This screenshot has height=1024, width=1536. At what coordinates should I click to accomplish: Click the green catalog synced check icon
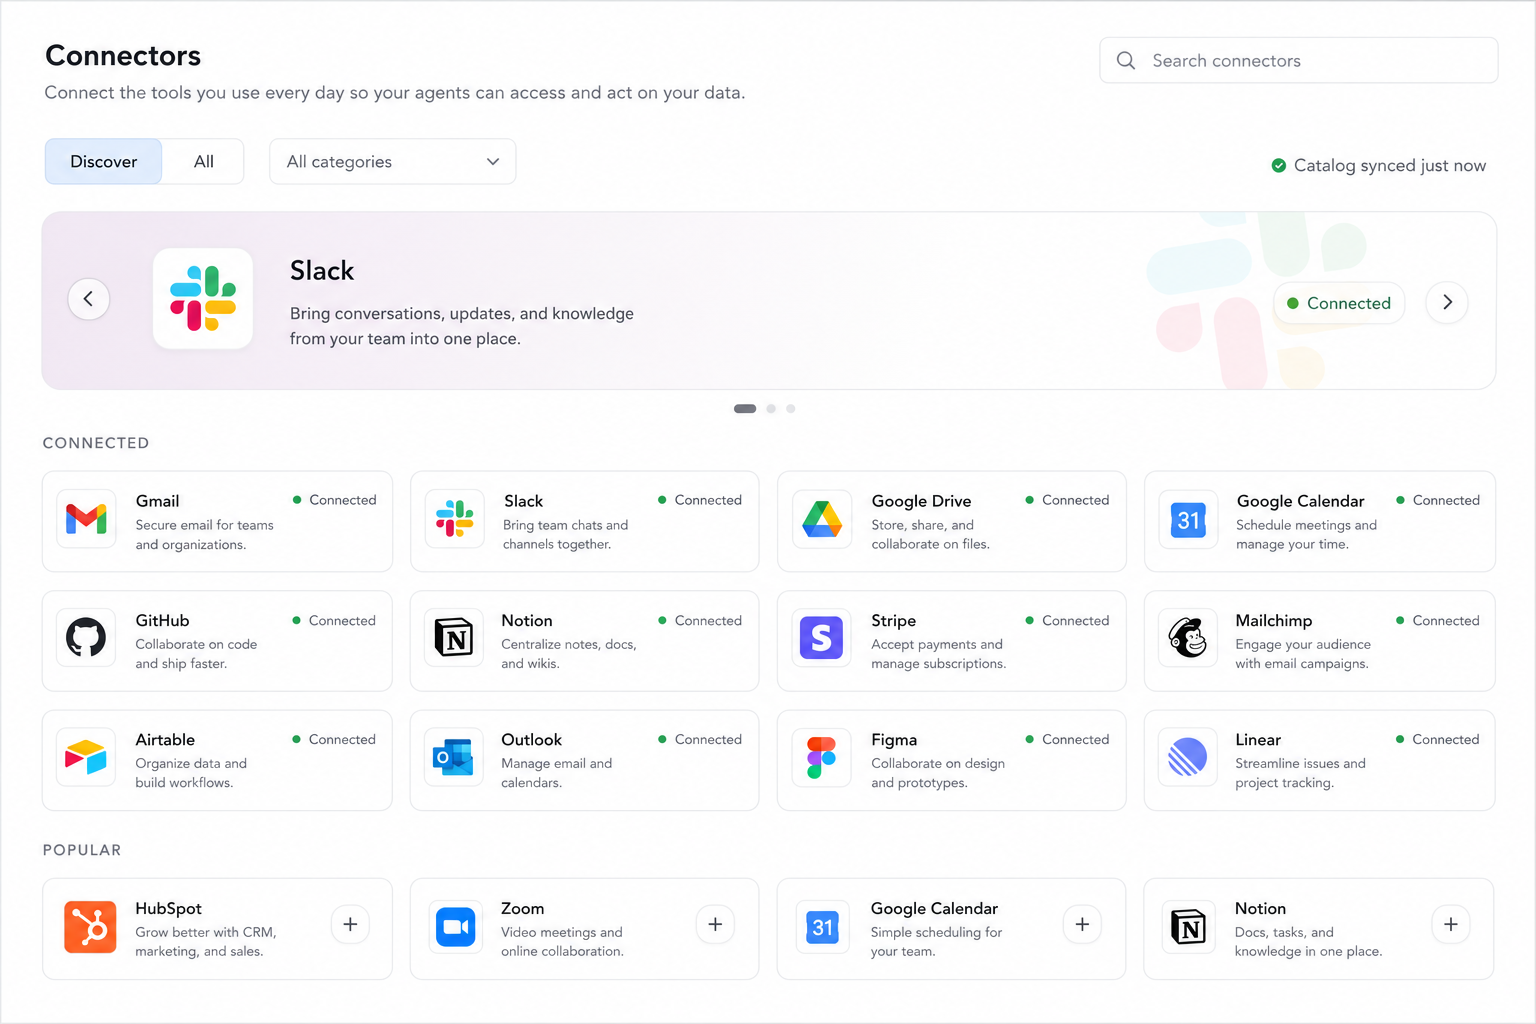point(1278,165)
